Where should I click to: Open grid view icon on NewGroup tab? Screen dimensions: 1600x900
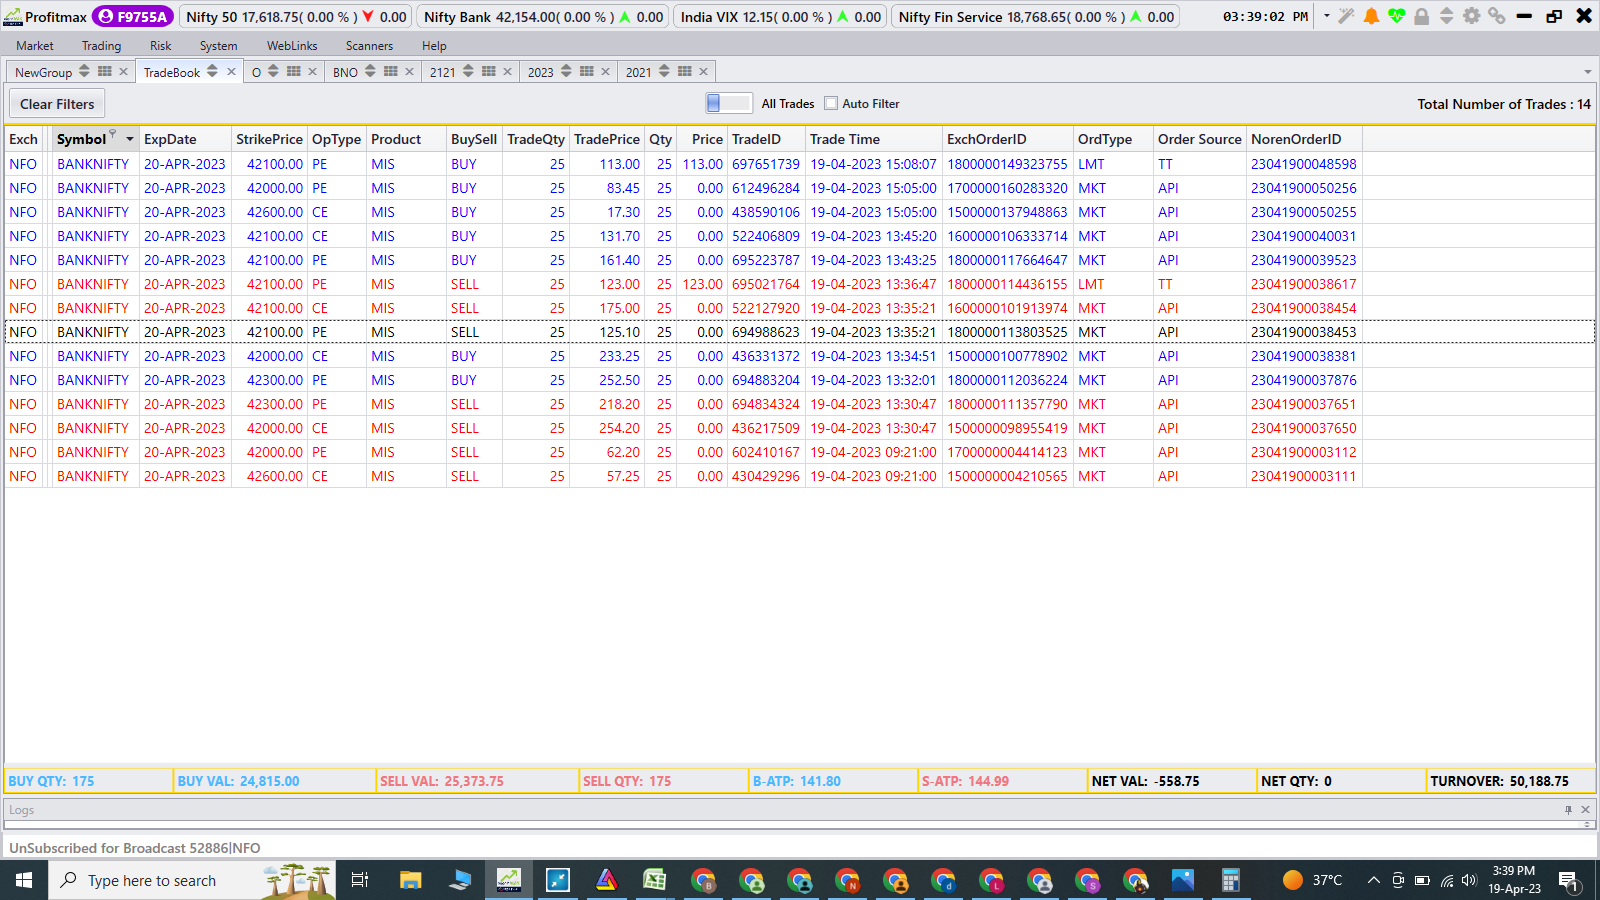[105, 71]
